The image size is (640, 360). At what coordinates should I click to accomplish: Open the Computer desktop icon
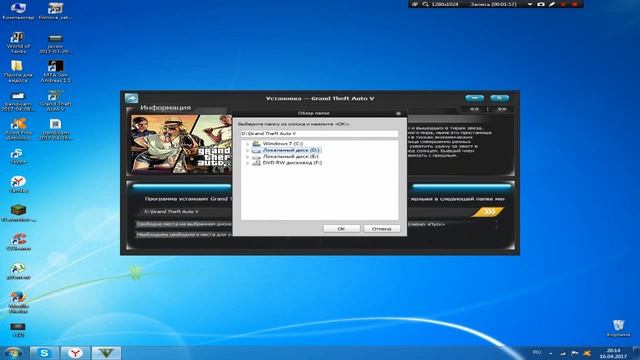click(x=18, y=11)
